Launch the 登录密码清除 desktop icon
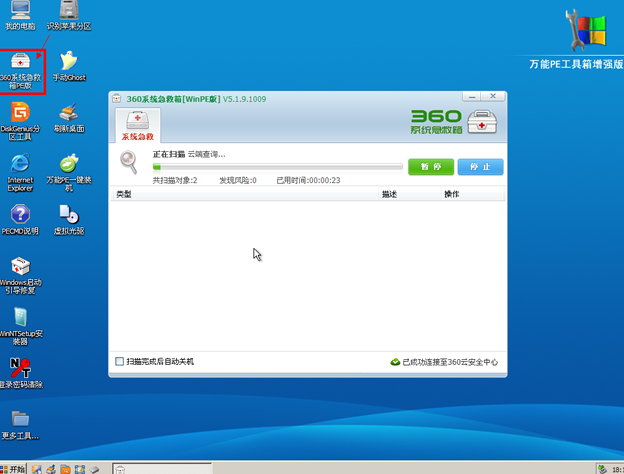The width and height of the screenshot is (624, 474). coord(20,373)
